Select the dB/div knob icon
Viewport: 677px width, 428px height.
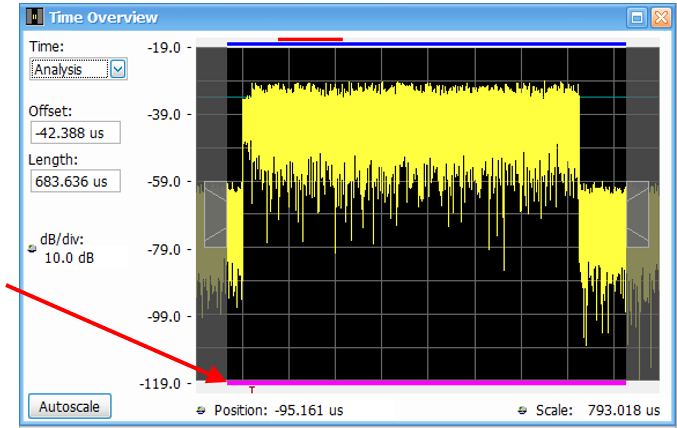pyautogui.click(x=32, y=253)
